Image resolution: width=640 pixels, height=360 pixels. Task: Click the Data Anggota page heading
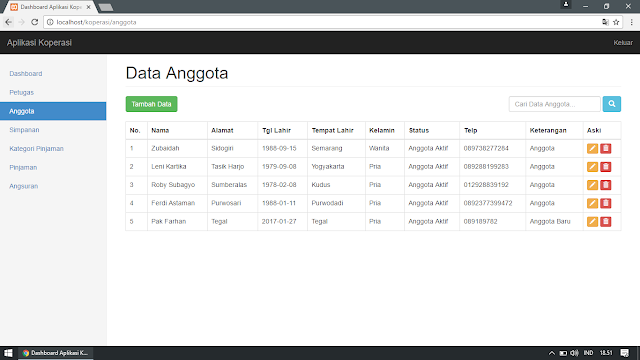point(177,73)
